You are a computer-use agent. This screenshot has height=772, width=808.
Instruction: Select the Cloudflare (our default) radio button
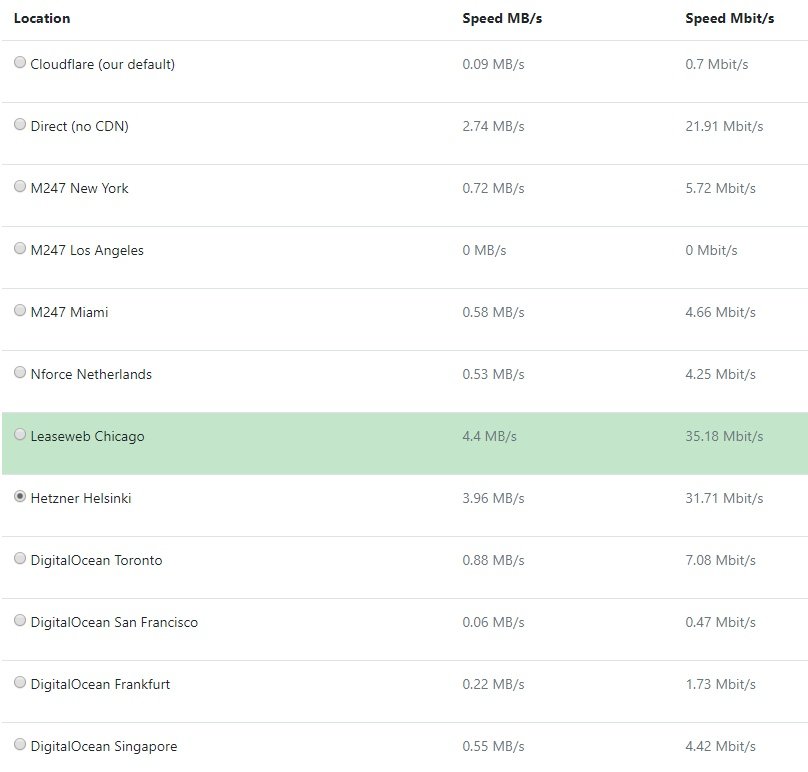coord(20,62)
